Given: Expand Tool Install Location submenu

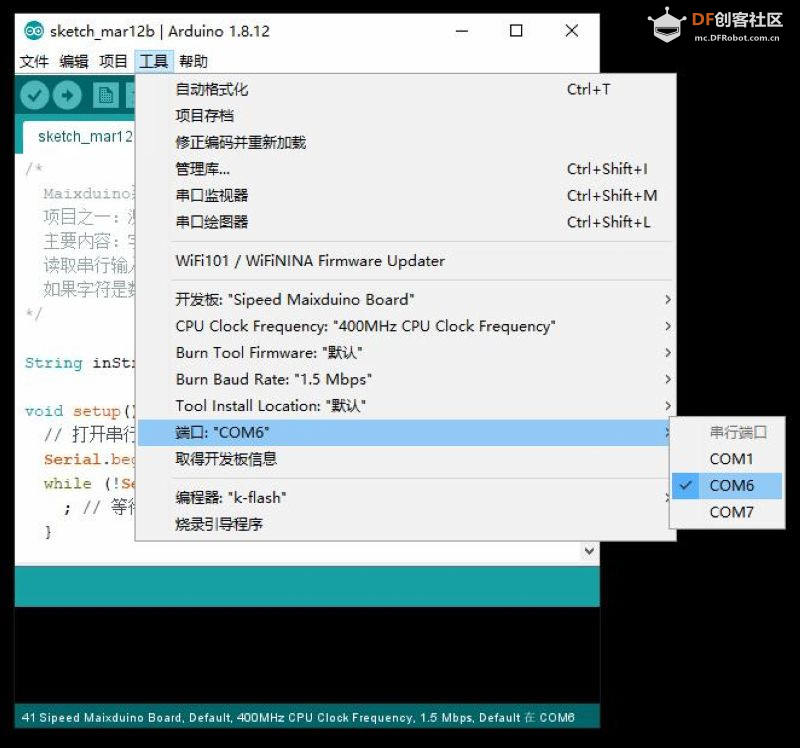Looking at the screenshot, I should [407, 406].
